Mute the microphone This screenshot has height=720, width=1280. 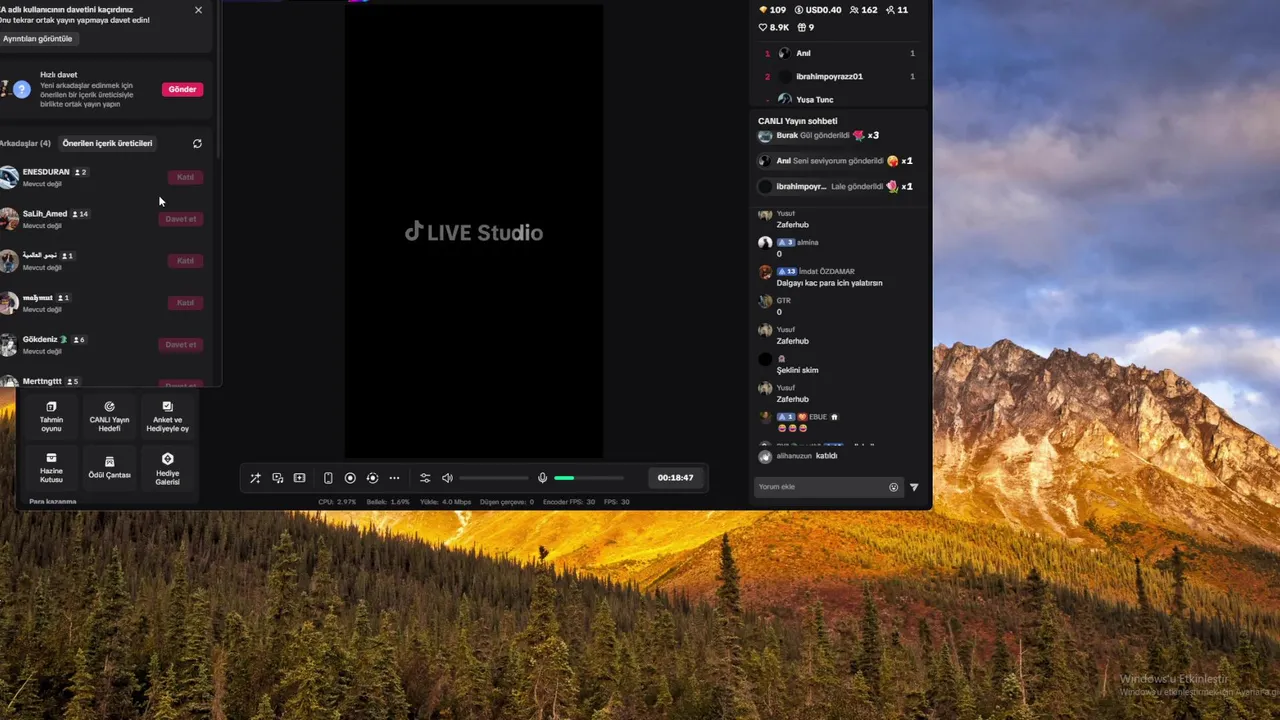[542, 478]
